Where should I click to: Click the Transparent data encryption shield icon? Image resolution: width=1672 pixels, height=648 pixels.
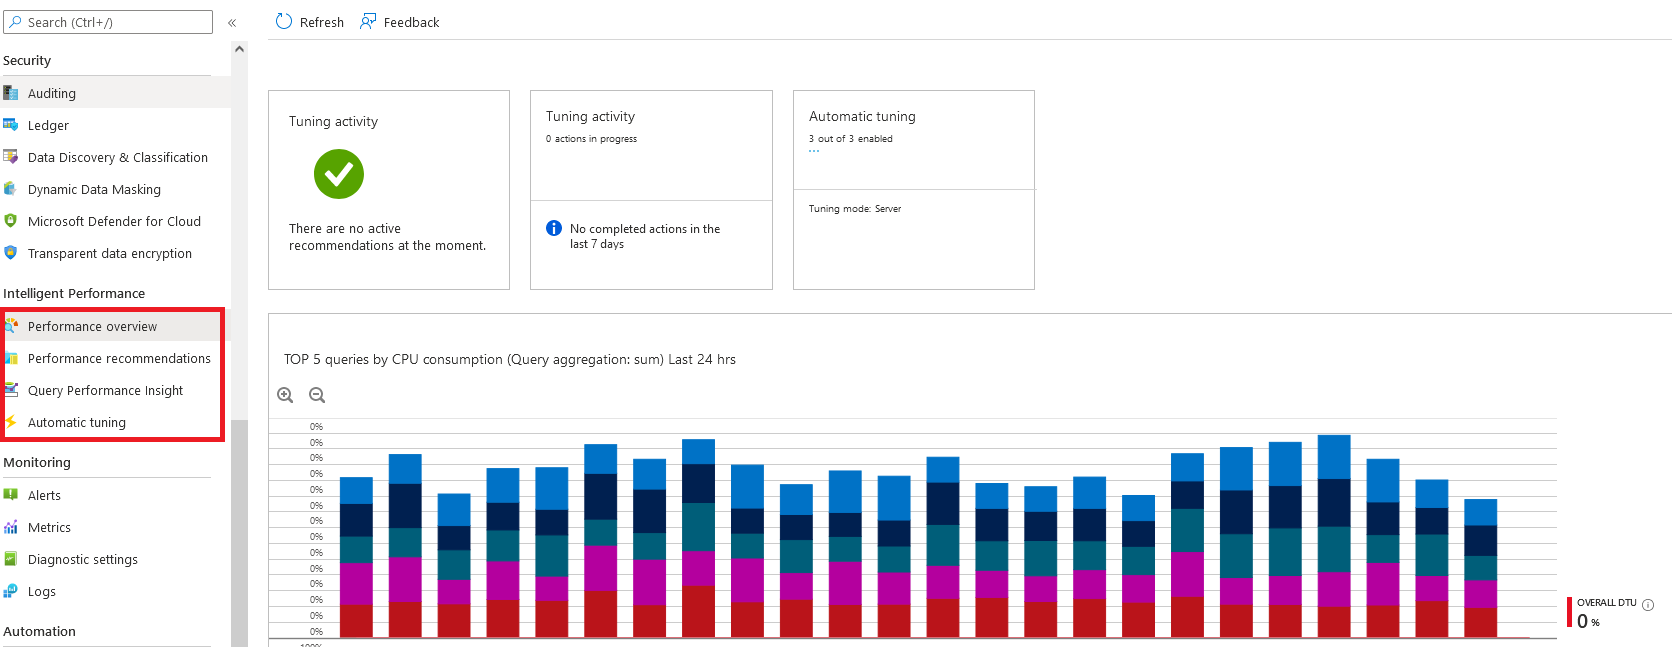coord(11,253)
